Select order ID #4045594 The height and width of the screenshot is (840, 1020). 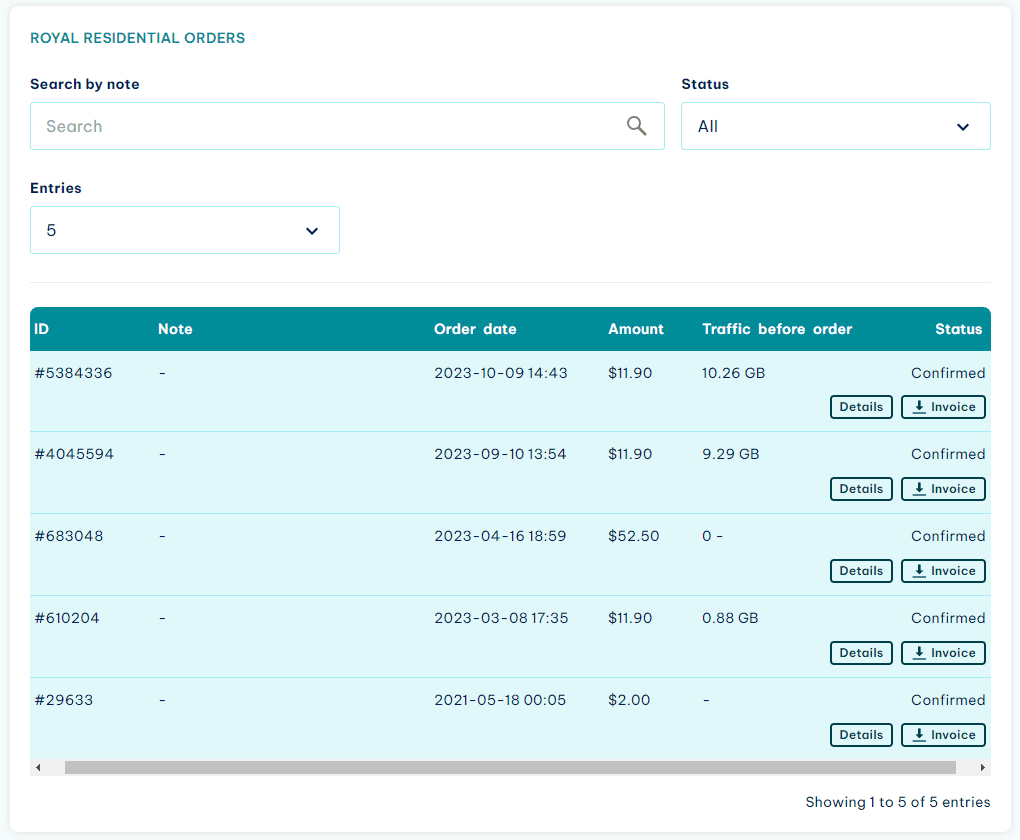tap(74, 454)
